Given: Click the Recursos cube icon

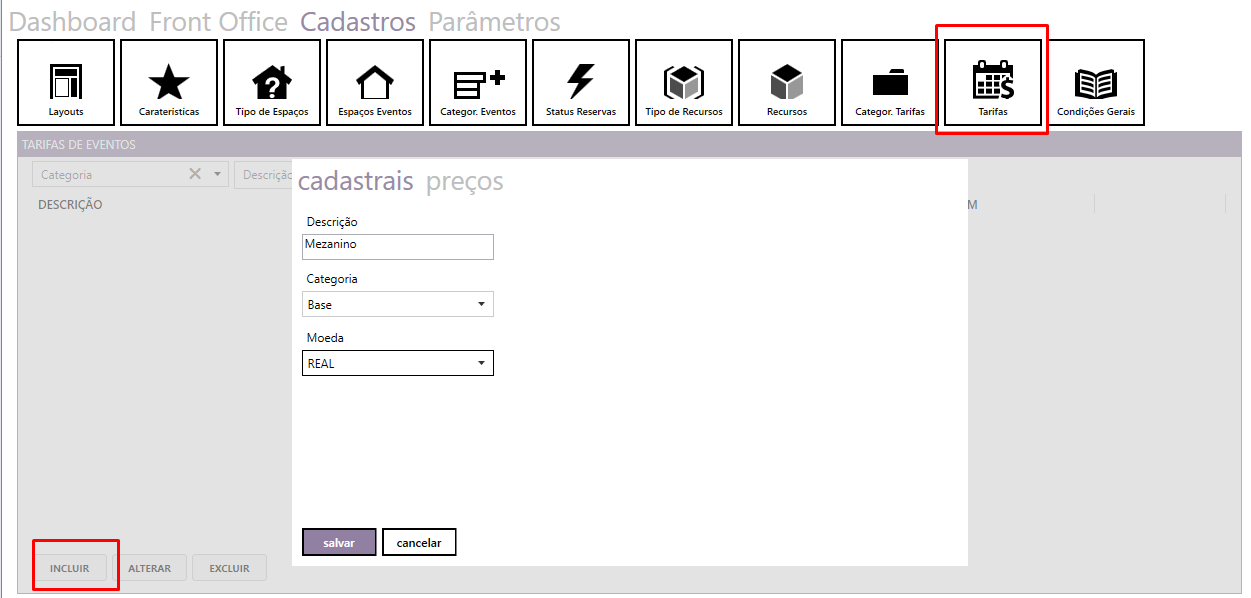Looking at the screenshot, I should [787, 83].
